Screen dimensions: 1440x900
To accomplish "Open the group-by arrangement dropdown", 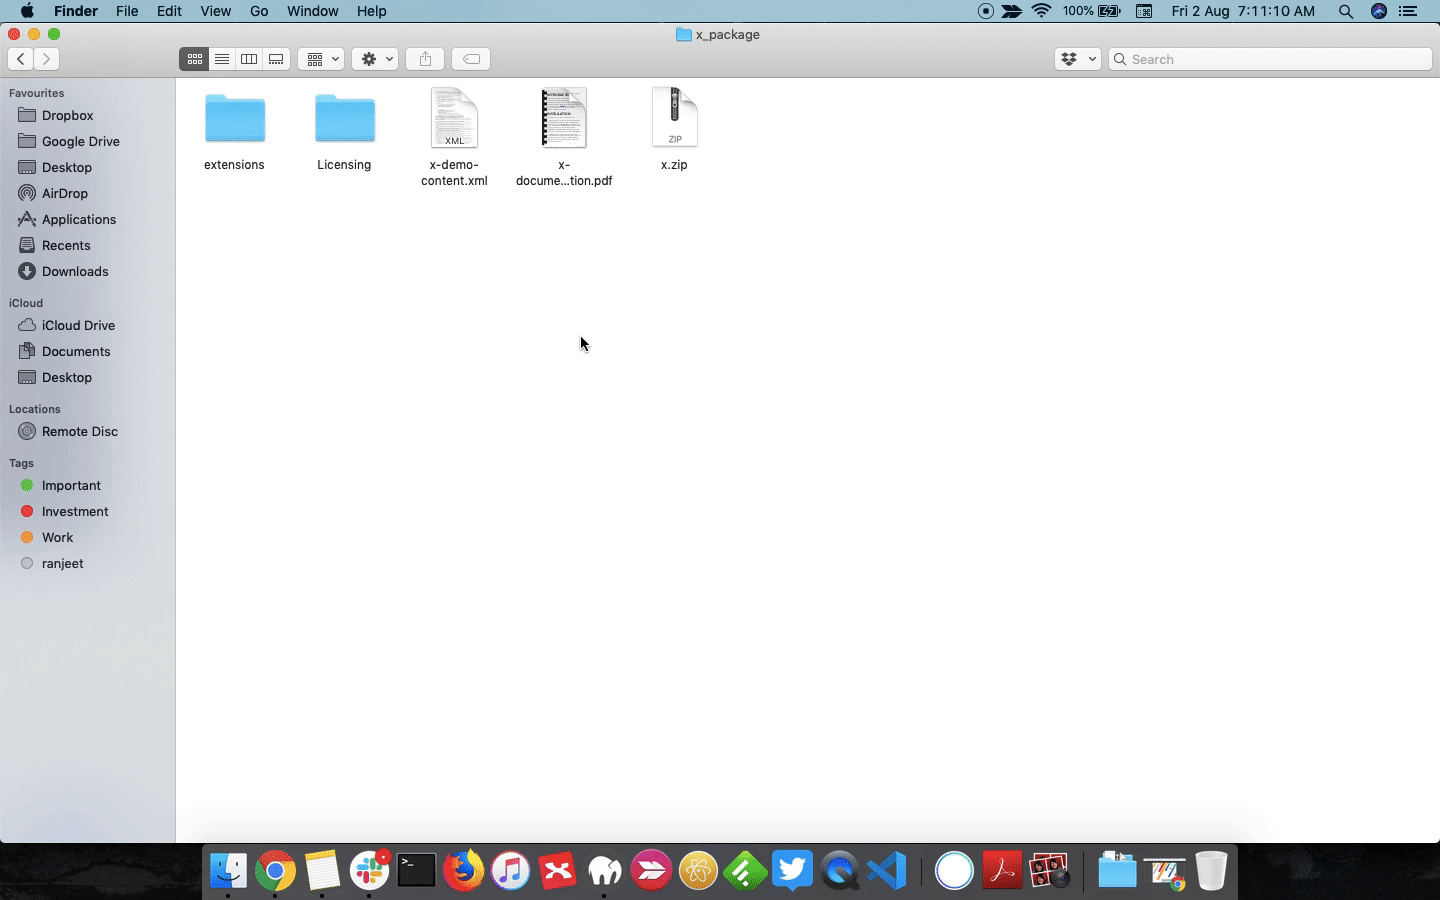I will [x=321, y=59].
